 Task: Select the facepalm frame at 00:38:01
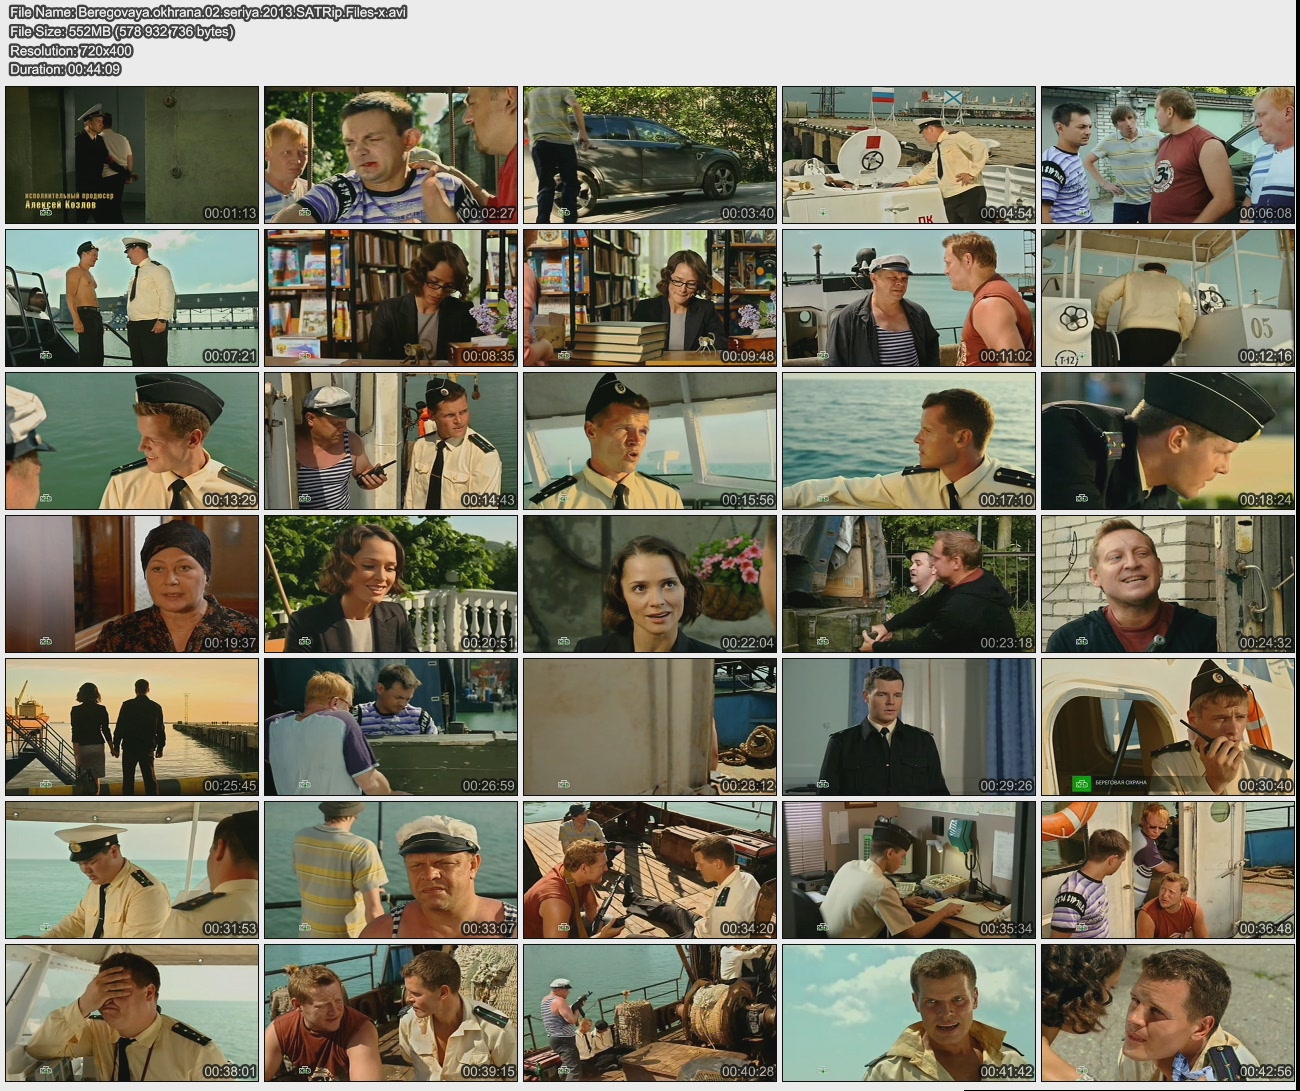coord(132,1013)
